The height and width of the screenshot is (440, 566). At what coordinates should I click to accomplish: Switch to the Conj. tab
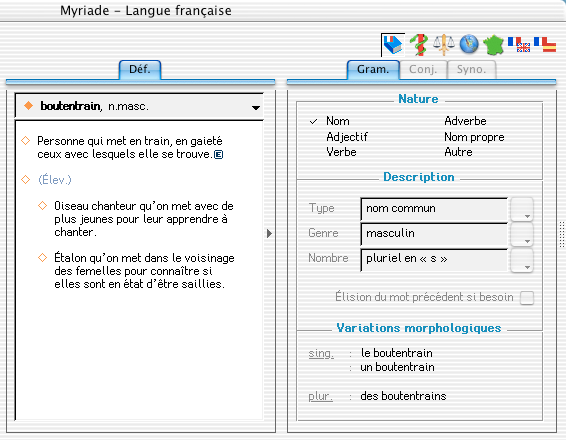(x=423, y=69)
